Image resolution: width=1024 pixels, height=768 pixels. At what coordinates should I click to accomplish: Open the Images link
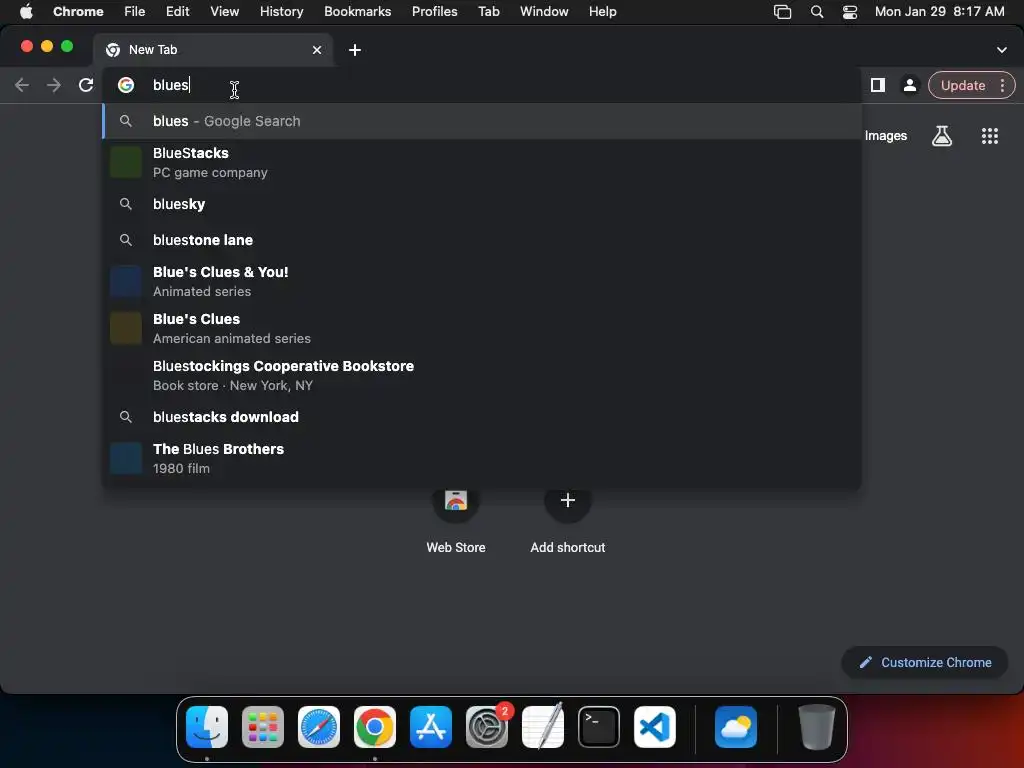point(886,136)
